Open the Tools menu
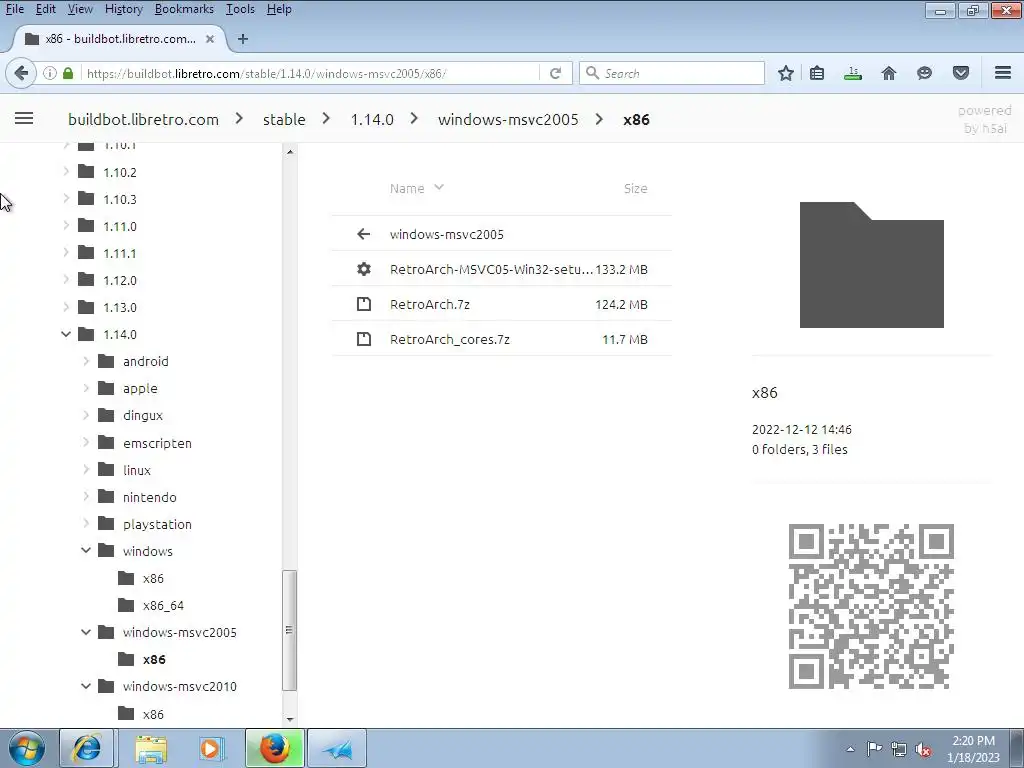 pyautogui.click(x=240, y=9)
